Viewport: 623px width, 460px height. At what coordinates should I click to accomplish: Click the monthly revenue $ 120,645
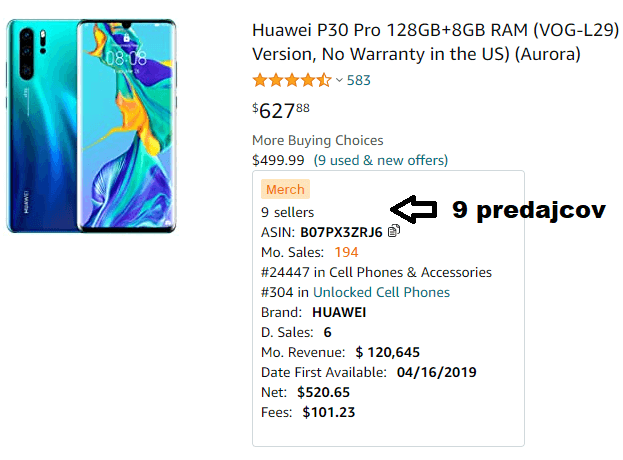(x=387, y=352)
